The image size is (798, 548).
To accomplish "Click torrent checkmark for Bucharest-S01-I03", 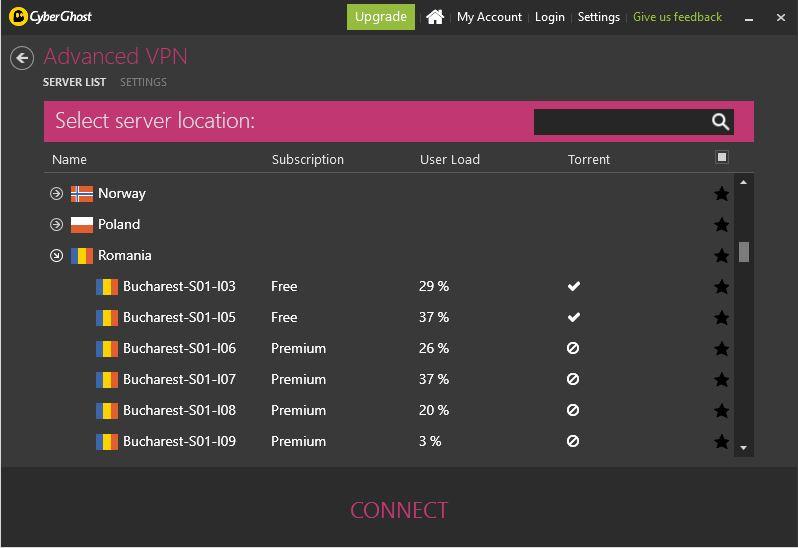I will click(574, 286).
